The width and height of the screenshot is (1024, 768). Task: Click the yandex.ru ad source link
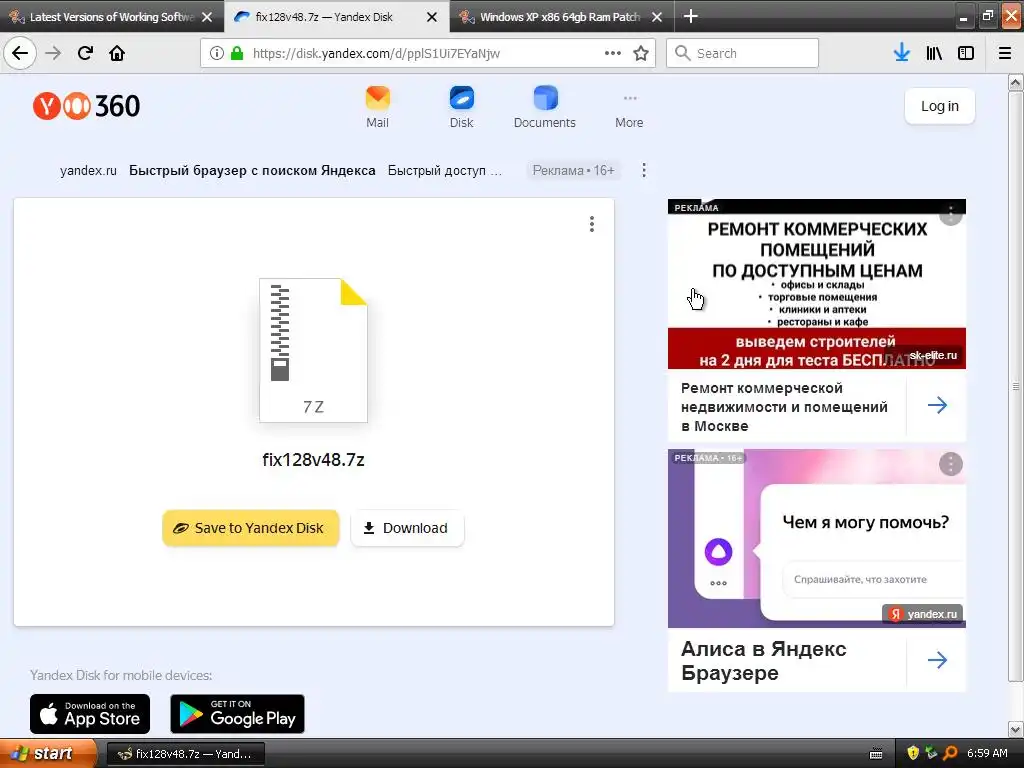(x=88, y=170)
